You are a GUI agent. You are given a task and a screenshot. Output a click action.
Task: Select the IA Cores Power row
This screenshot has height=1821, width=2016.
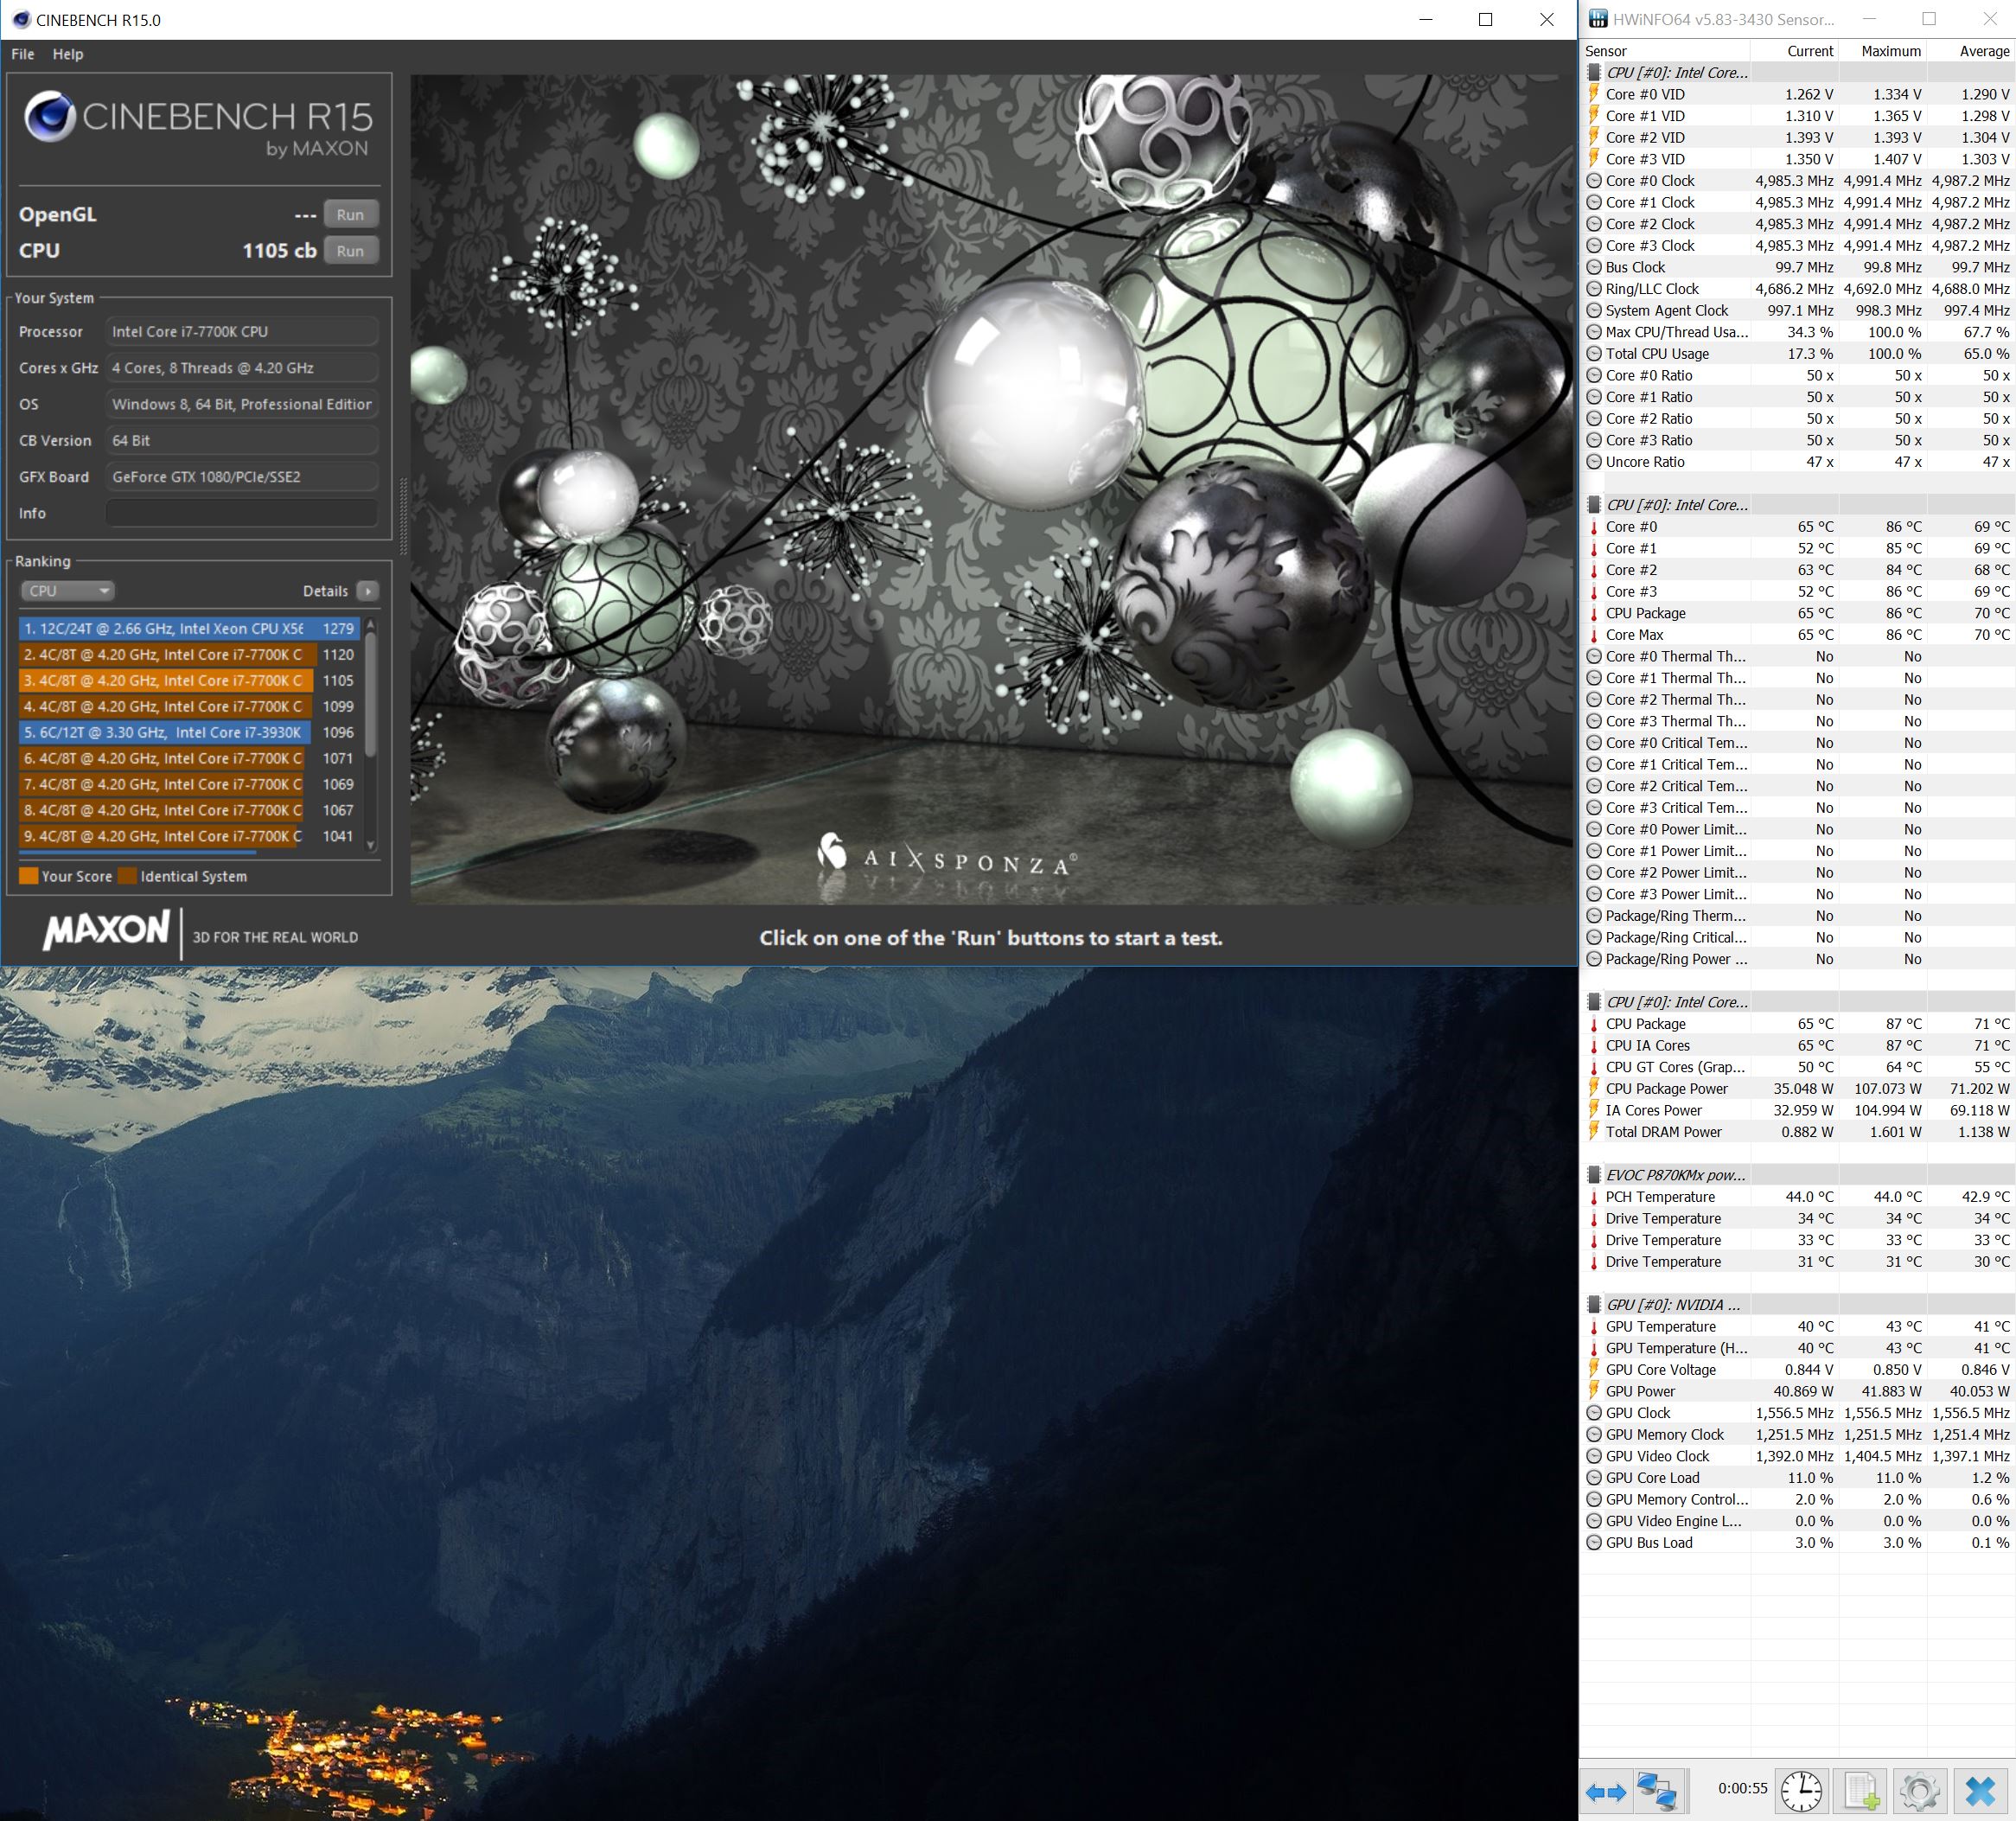[x=1798, y=1110]
